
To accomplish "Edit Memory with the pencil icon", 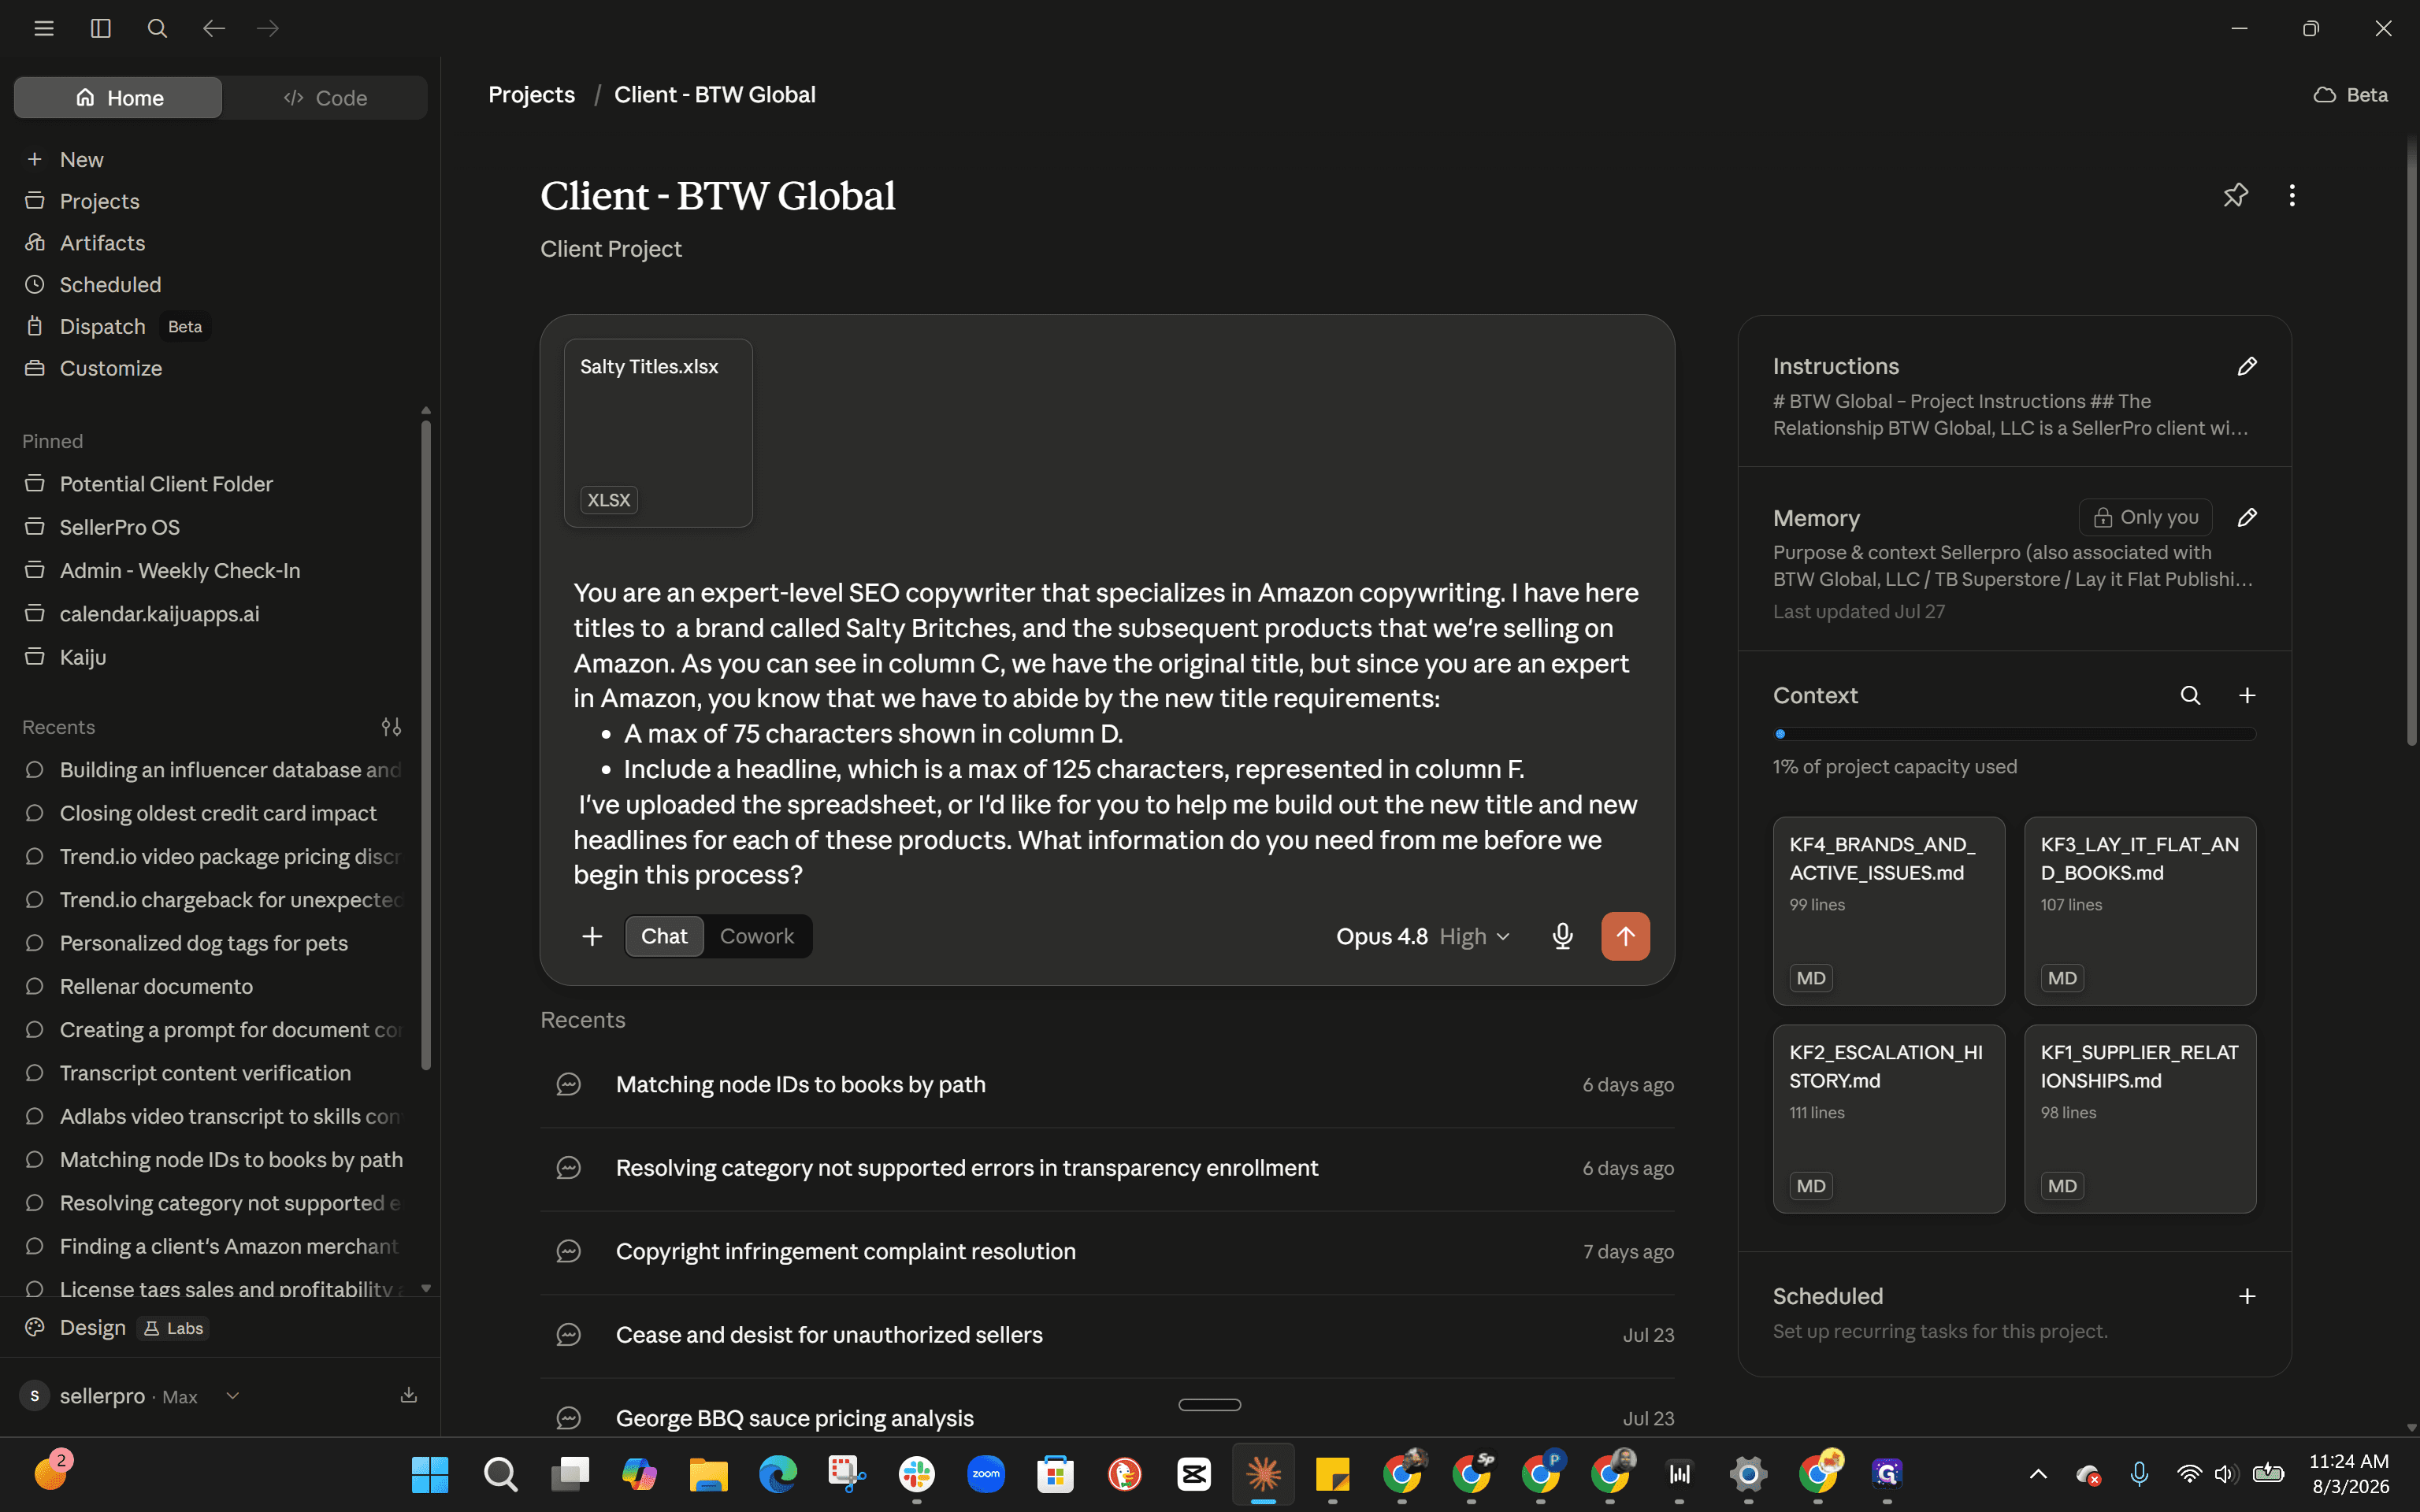I will pos(2247,517).
